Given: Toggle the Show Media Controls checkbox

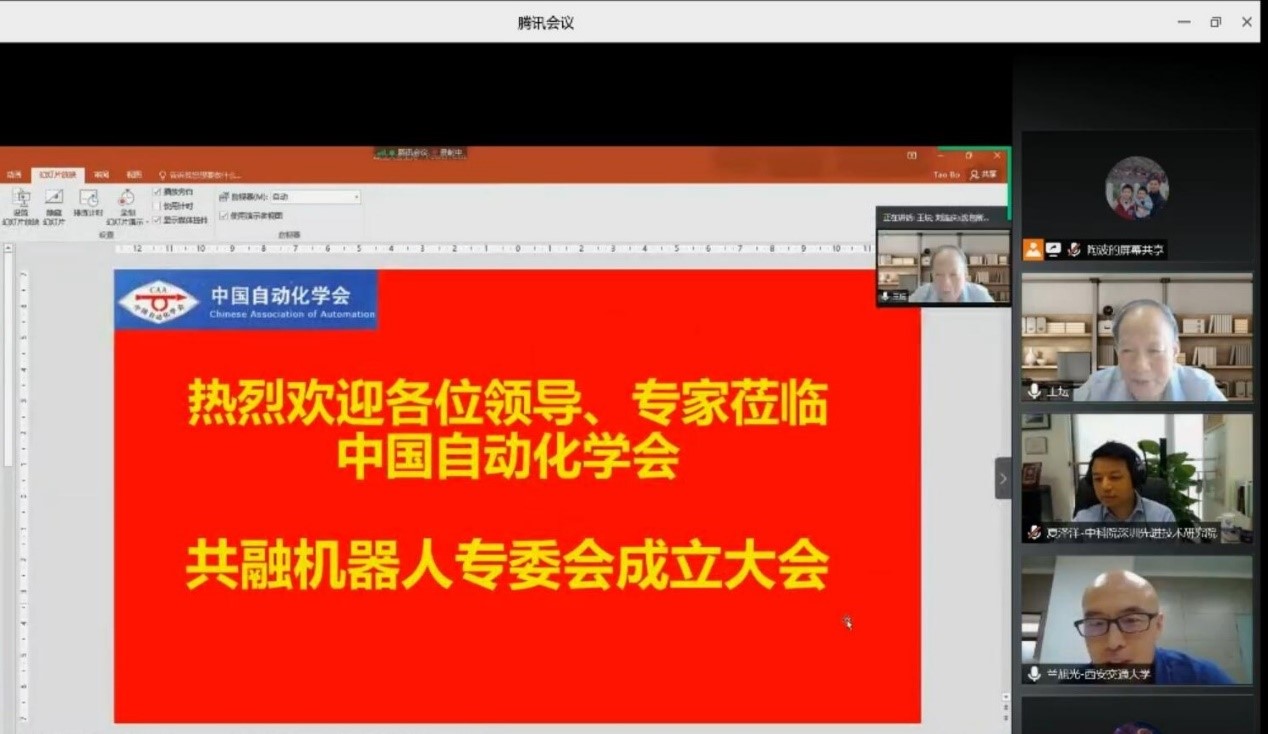Looking at the screenshot, I should 157,219.
